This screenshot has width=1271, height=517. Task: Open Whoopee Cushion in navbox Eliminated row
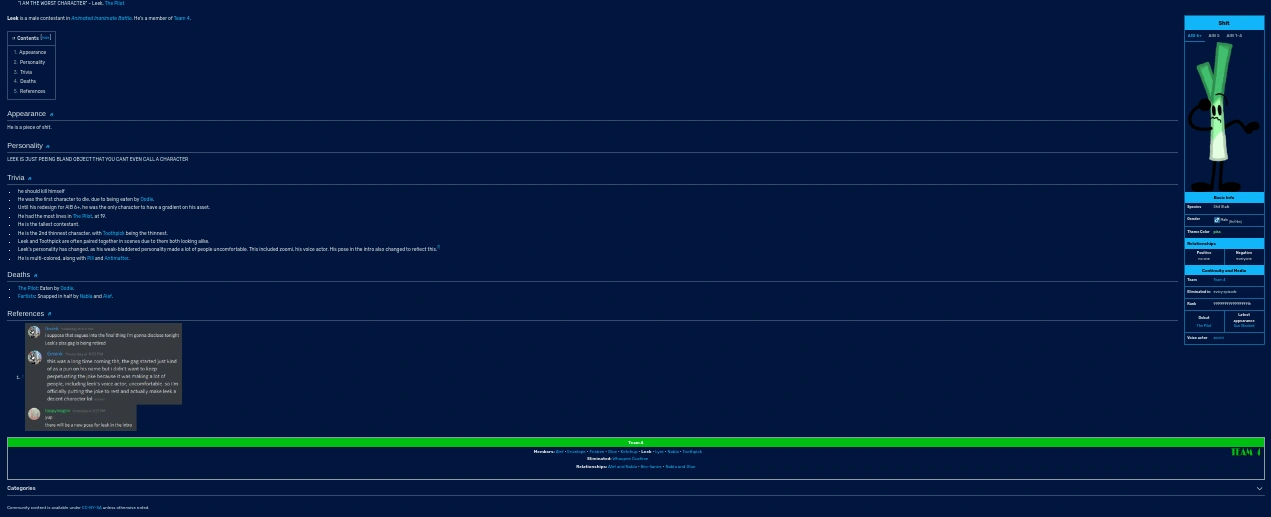point(630,459)
